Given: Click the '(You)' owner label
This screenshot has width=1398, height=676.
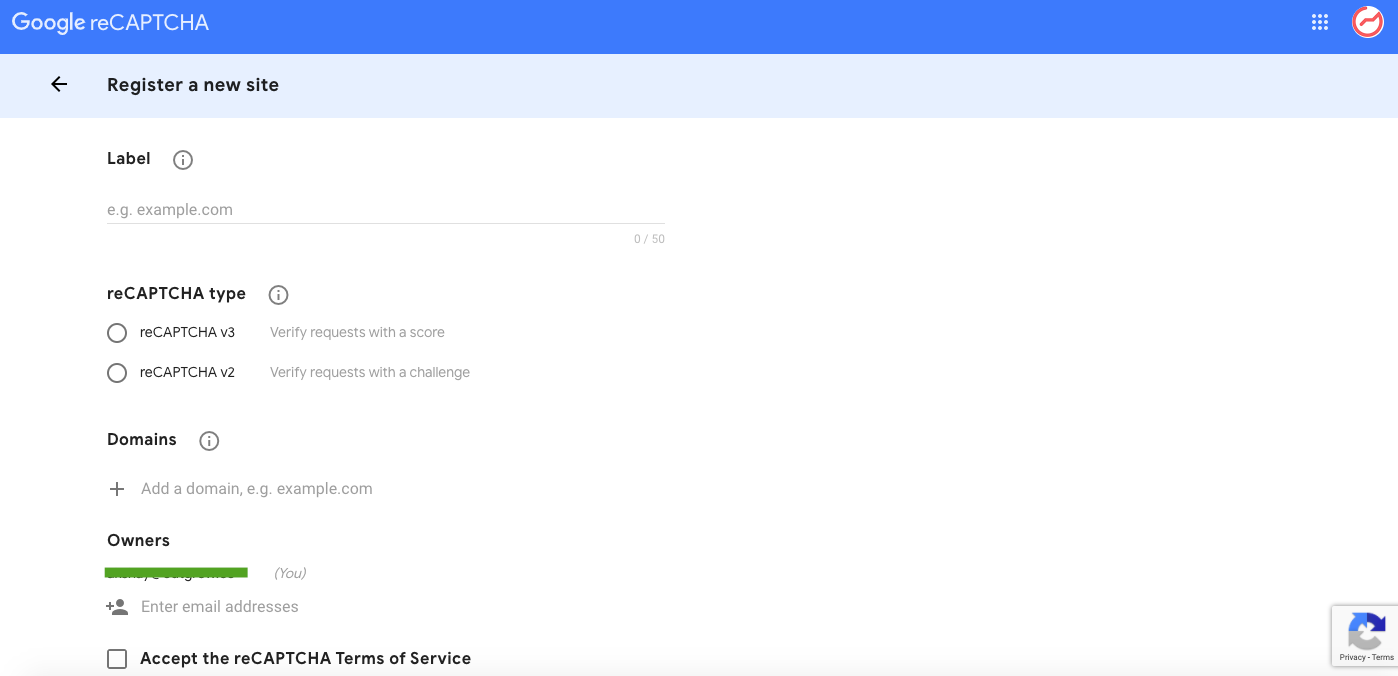Looking at the screenshot, I should (290, 573).
